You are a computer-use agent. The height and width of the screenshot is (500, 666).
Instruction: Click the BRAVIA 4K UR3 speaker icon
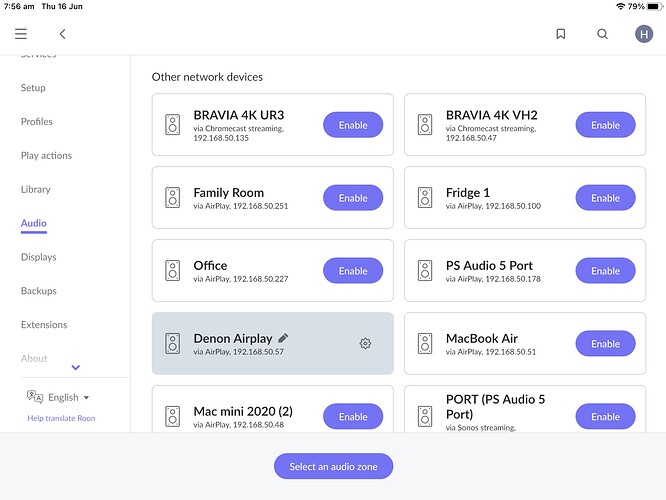172,124
